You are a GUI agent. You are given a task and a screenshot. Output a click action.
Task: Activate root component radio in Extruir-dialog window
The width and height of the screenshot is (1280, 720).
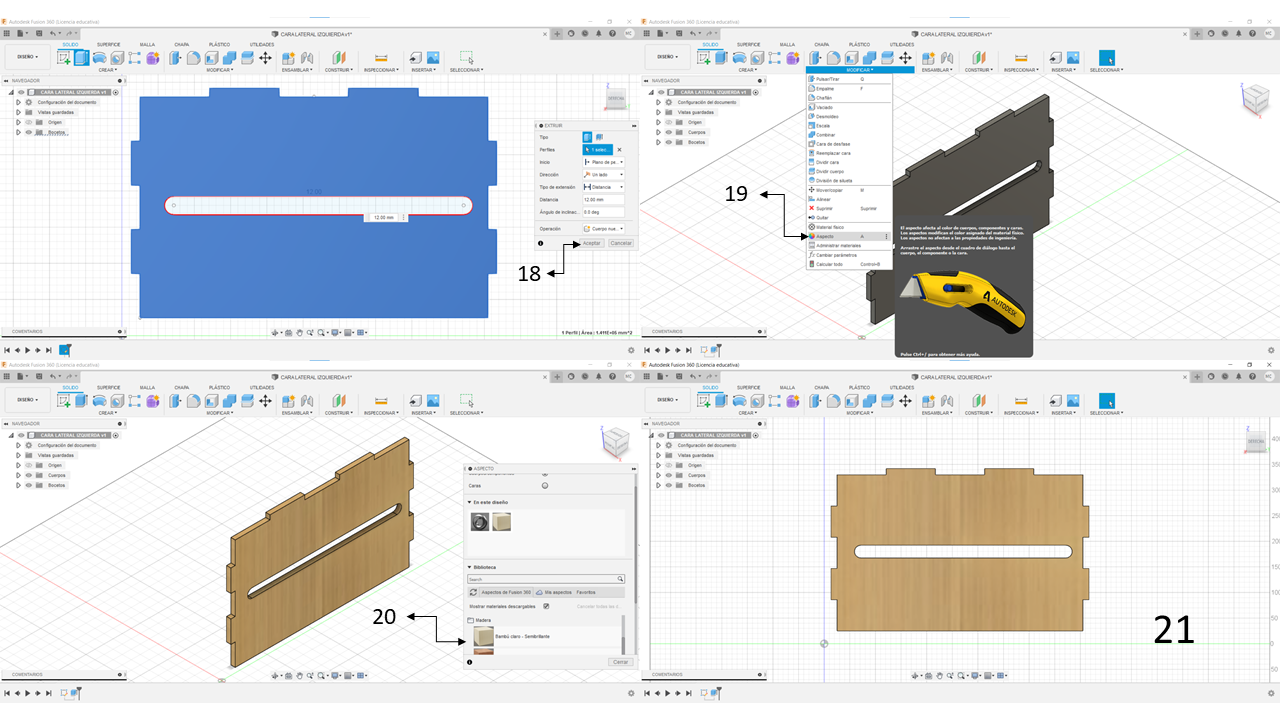pyautogui.click(x=116, y=92)
